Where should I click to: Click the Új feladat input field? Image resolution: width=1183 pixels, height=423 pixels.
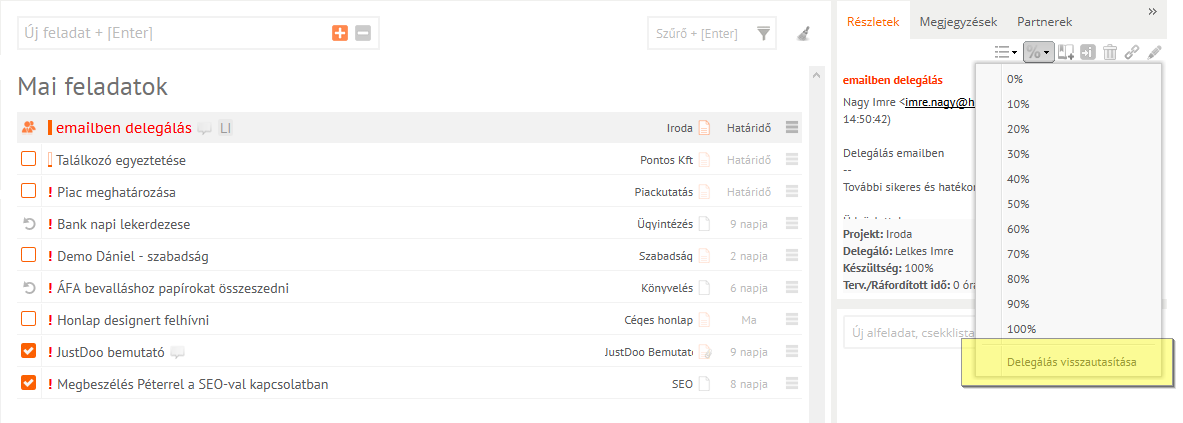coord(170,33)
